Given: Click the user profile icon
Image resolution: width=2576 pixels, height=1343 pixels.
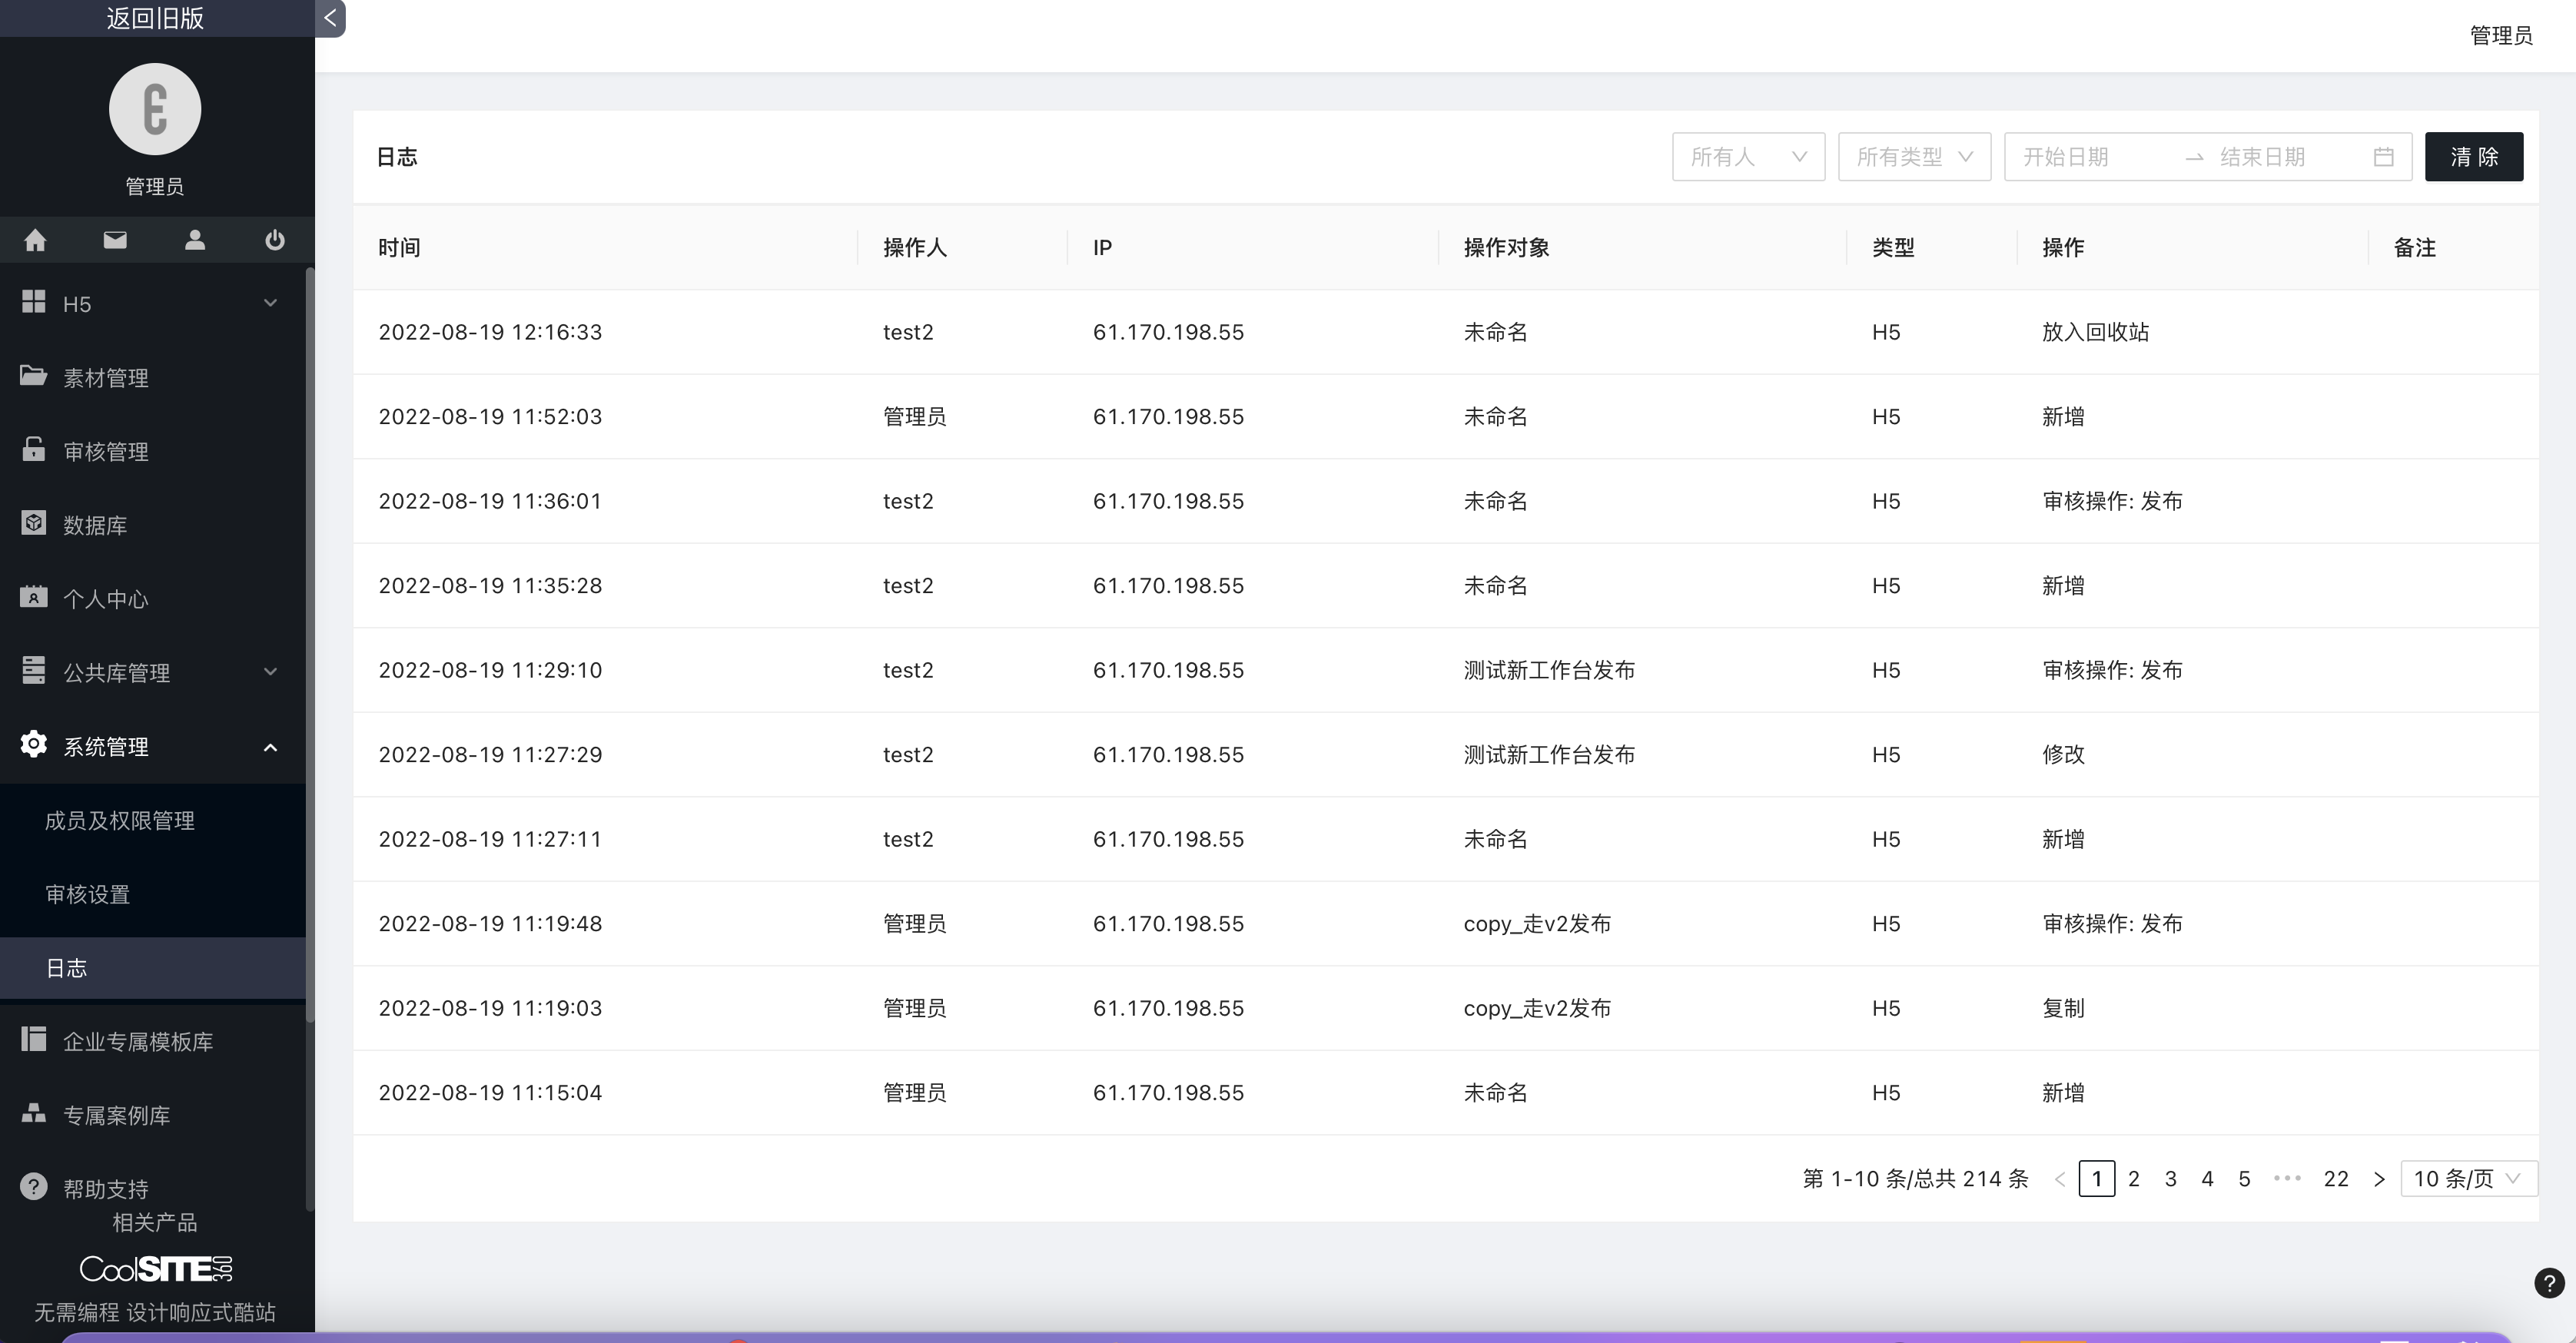Looking at the screenshot, I should click(195, 240).
